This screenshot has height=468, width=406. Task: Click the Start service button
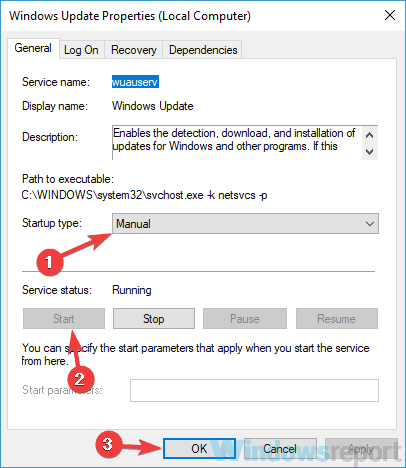coord(64,319)
